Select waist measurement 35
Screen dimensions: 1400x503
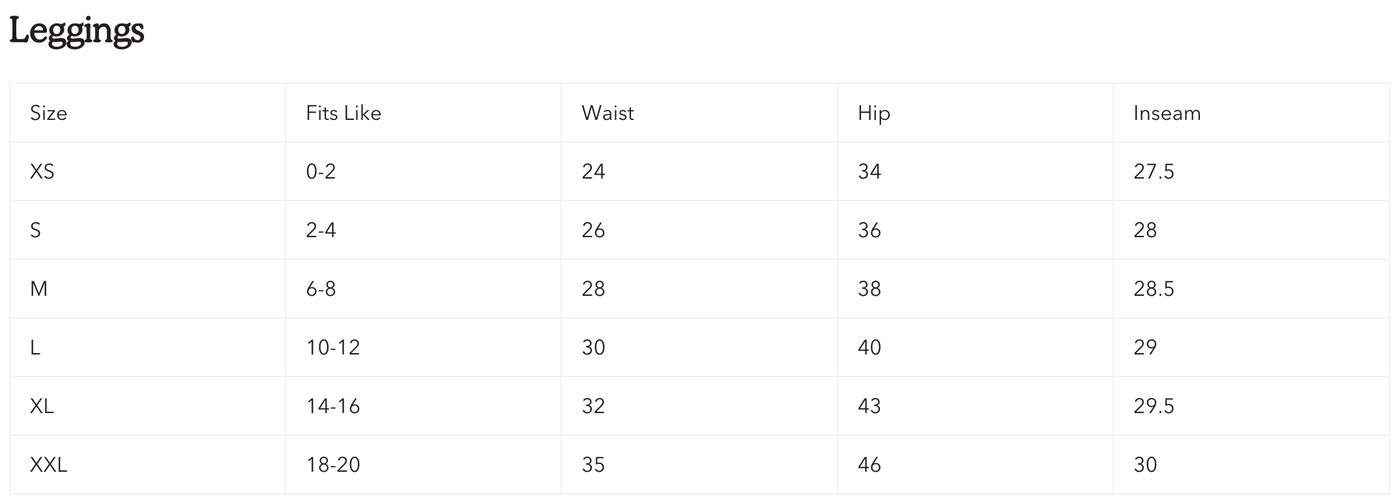click(x=593, y=465)
